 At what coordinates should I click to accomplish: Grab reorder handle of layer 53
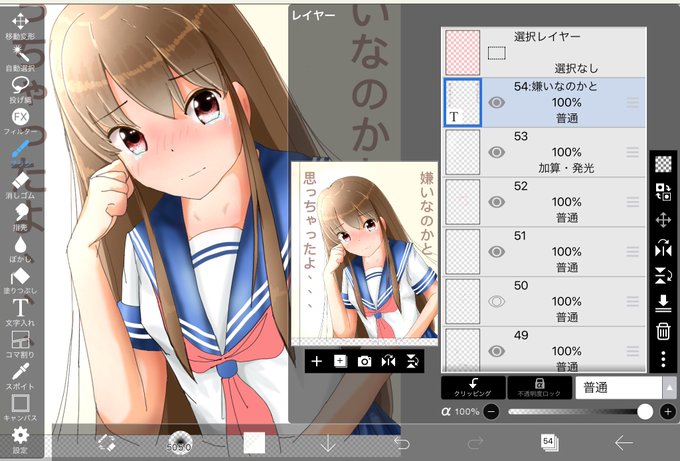point(633,152)
